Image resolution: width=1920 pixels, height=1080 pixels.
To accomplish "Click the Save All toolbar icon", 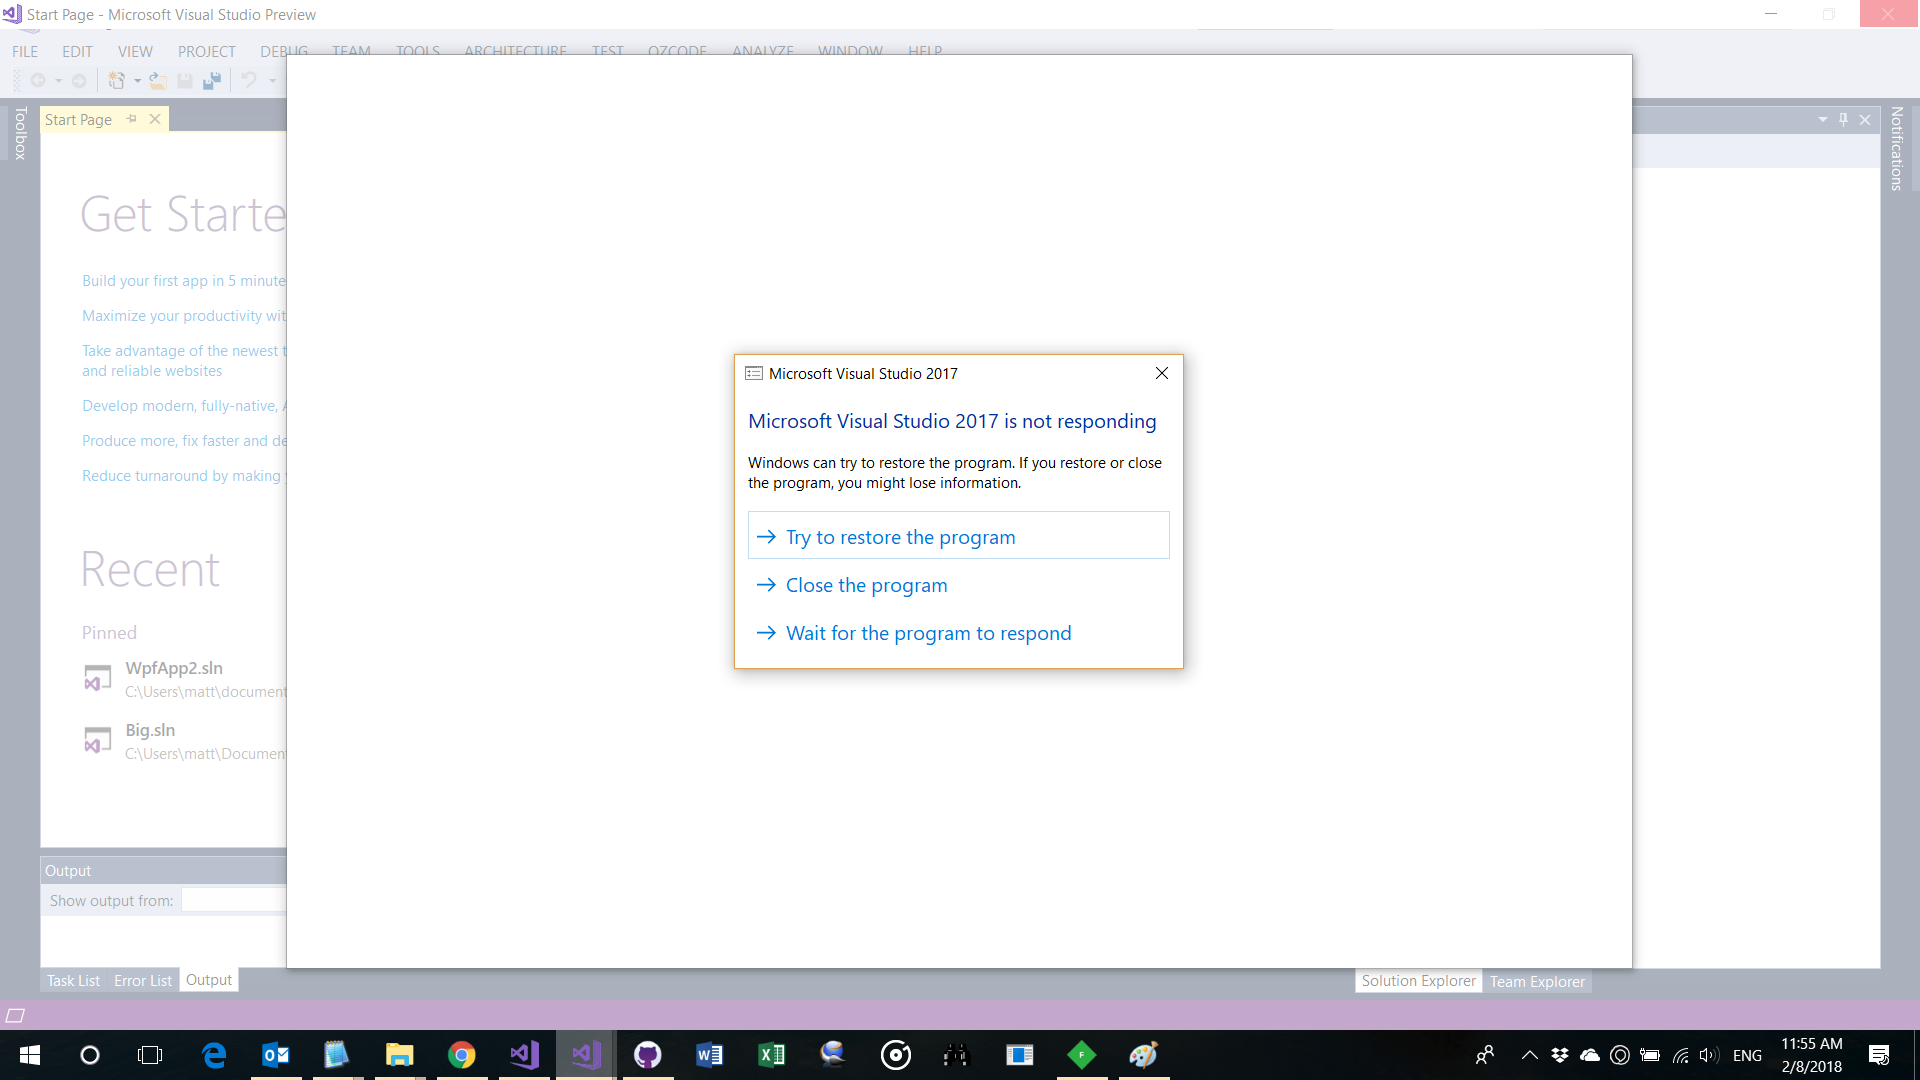I will coord(212,80).
